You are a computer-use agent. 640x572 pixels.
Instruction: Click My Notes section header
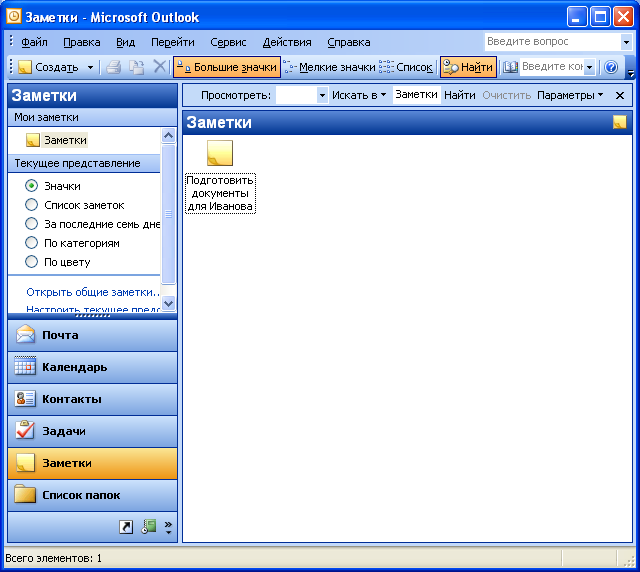coord(92,117)
